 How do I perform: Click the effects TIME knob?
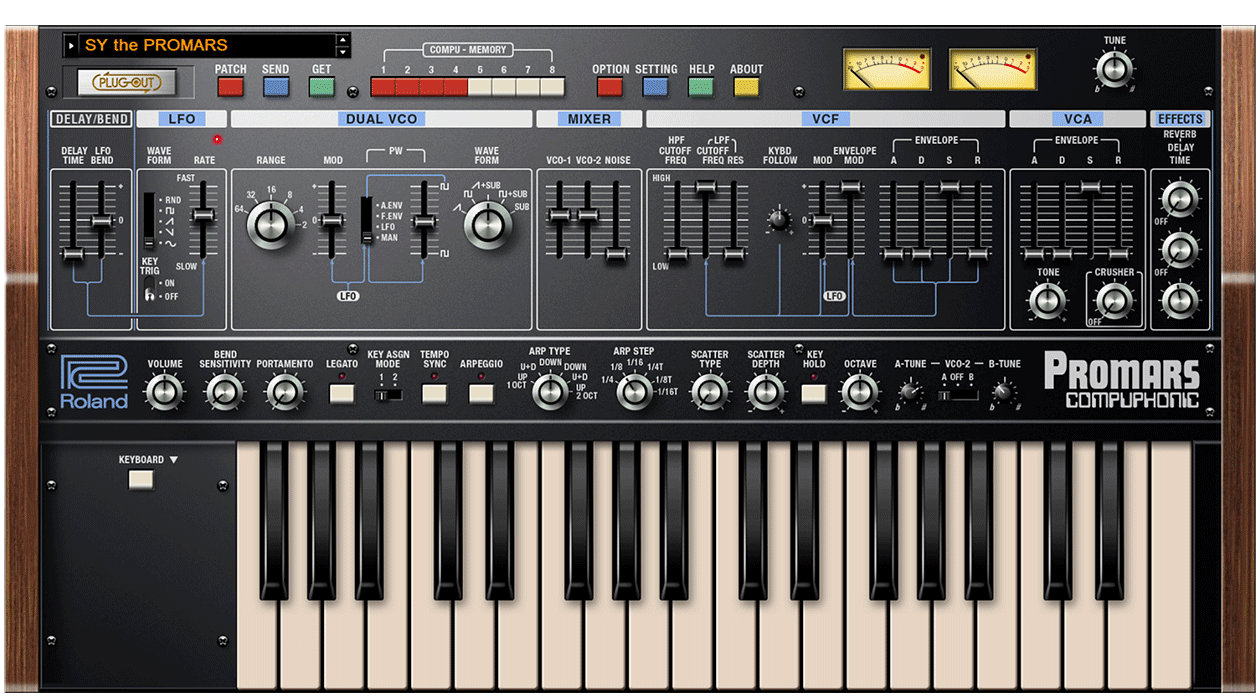1180,299
